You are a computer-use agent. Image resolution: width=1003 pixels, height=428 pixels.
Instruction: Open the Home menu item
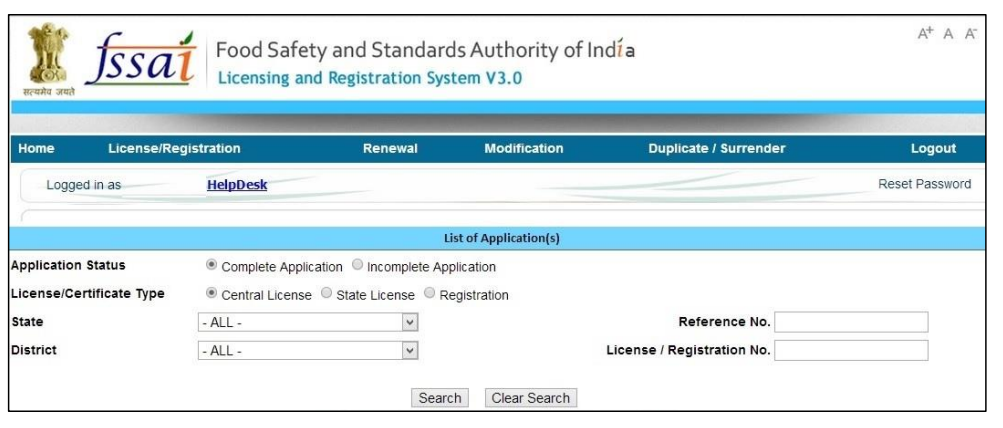[x=36, y=149]
